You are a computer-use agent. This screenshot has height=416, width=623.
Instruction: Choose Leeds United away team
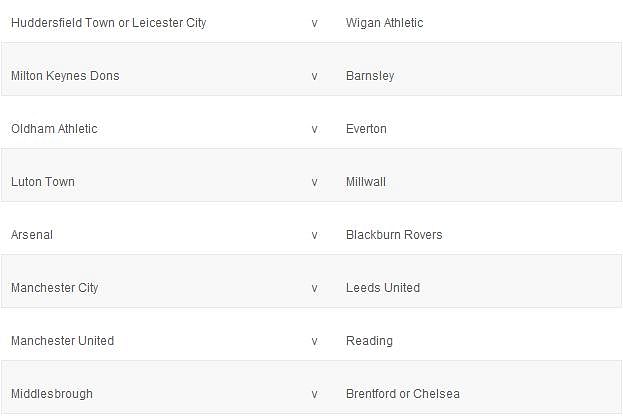coord(383,287)
